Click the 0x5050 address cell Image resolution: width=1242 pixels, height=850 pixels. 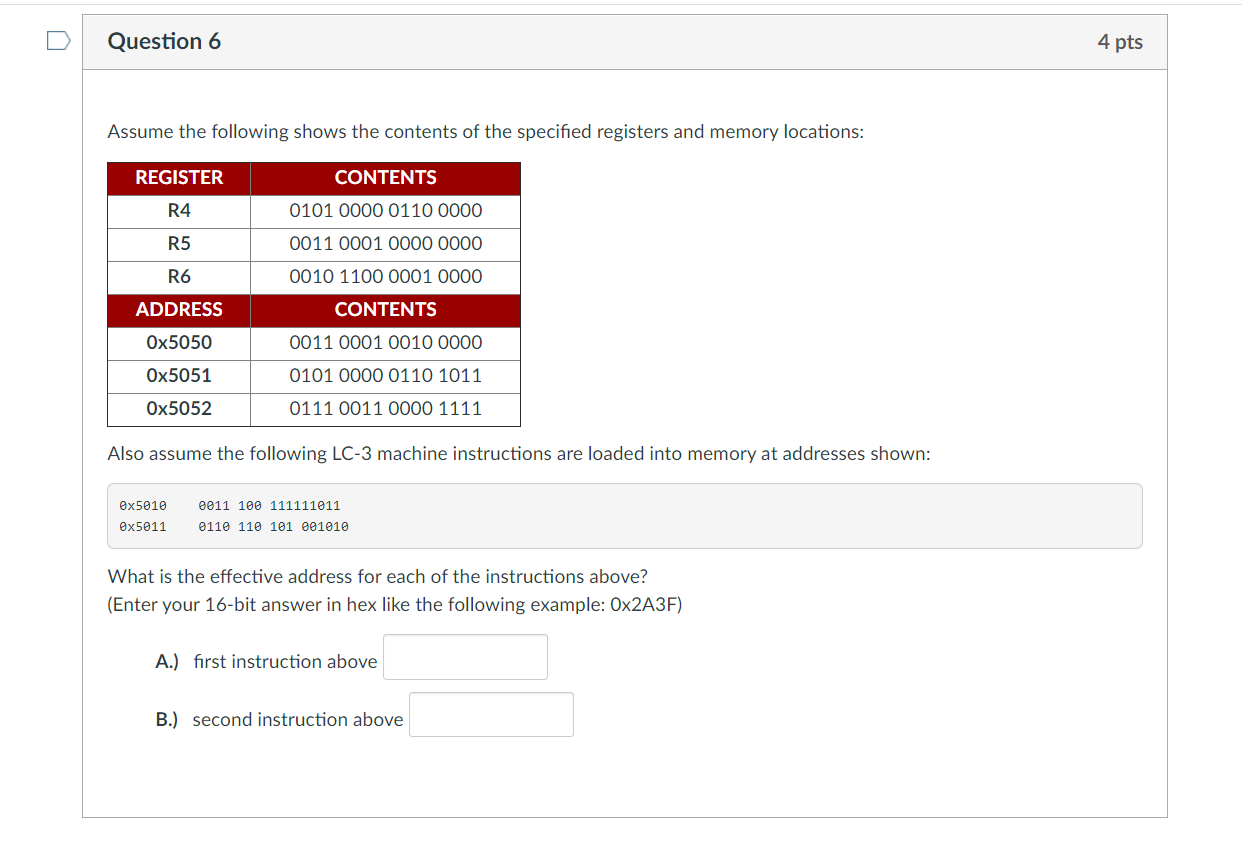click(179, 343)
